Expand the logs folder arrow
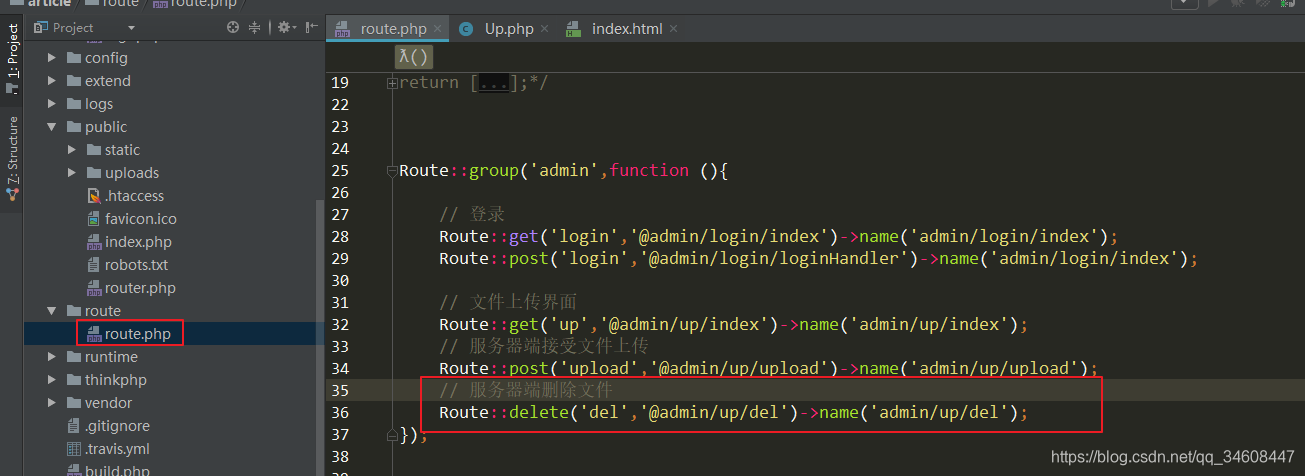 coord(53,104)
